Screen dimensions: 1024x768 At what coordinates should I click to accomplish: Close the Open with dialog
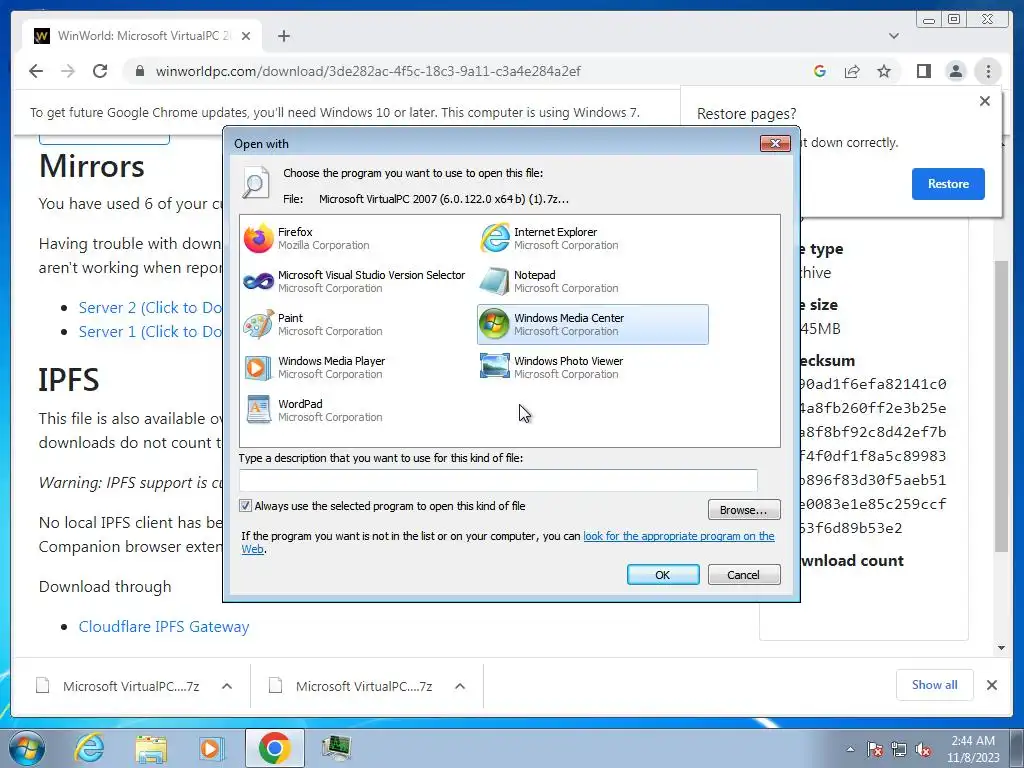pos(775,143)
